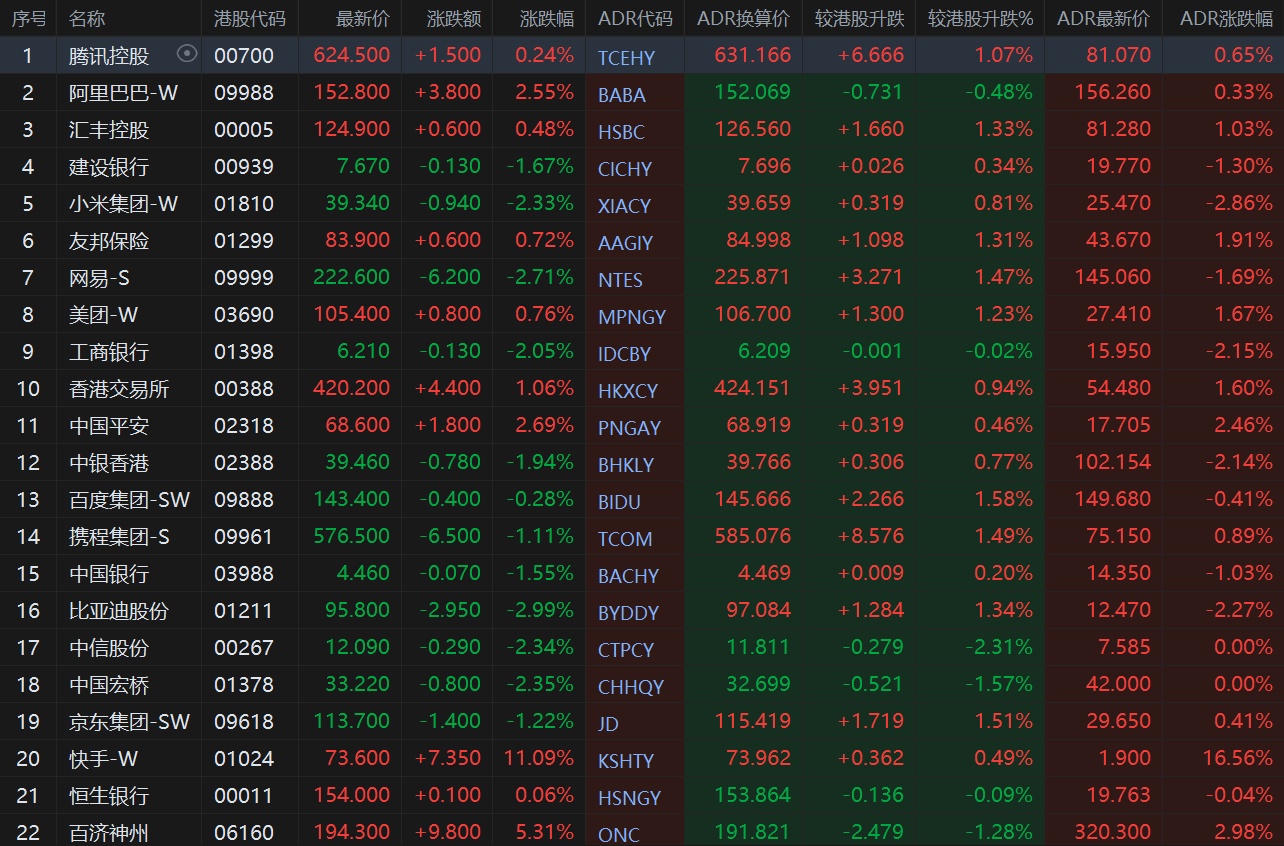Sort by 涨跌幅 column header
1284x846 pixels.
[x=547, y=19]
